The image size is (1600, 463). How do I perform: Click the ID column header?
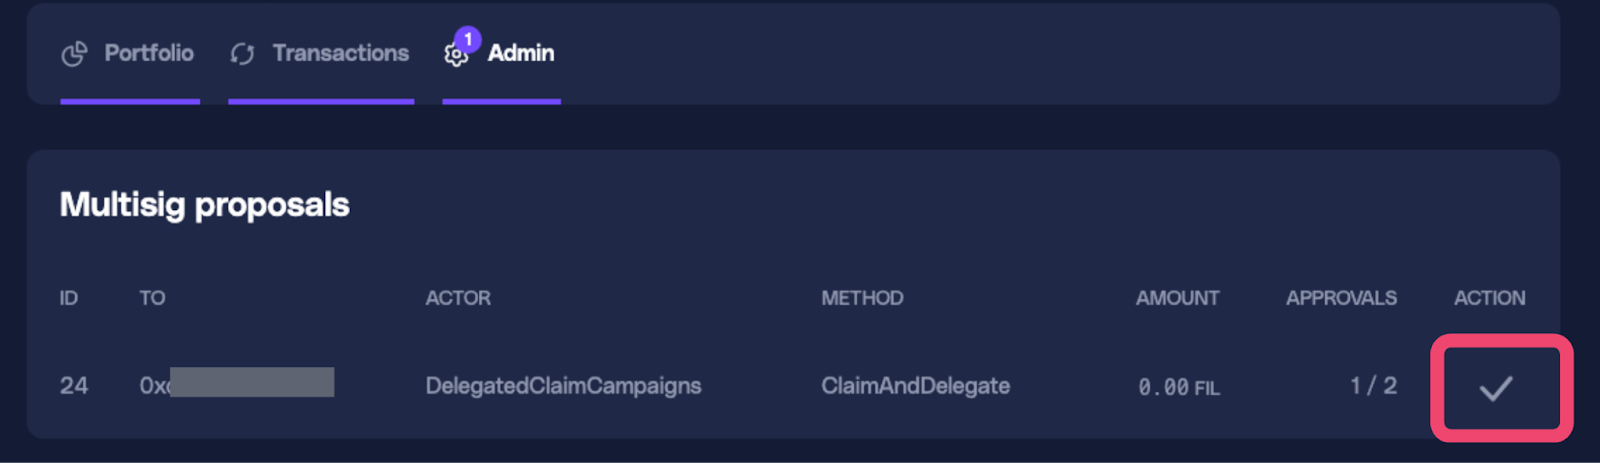point(68,298)
